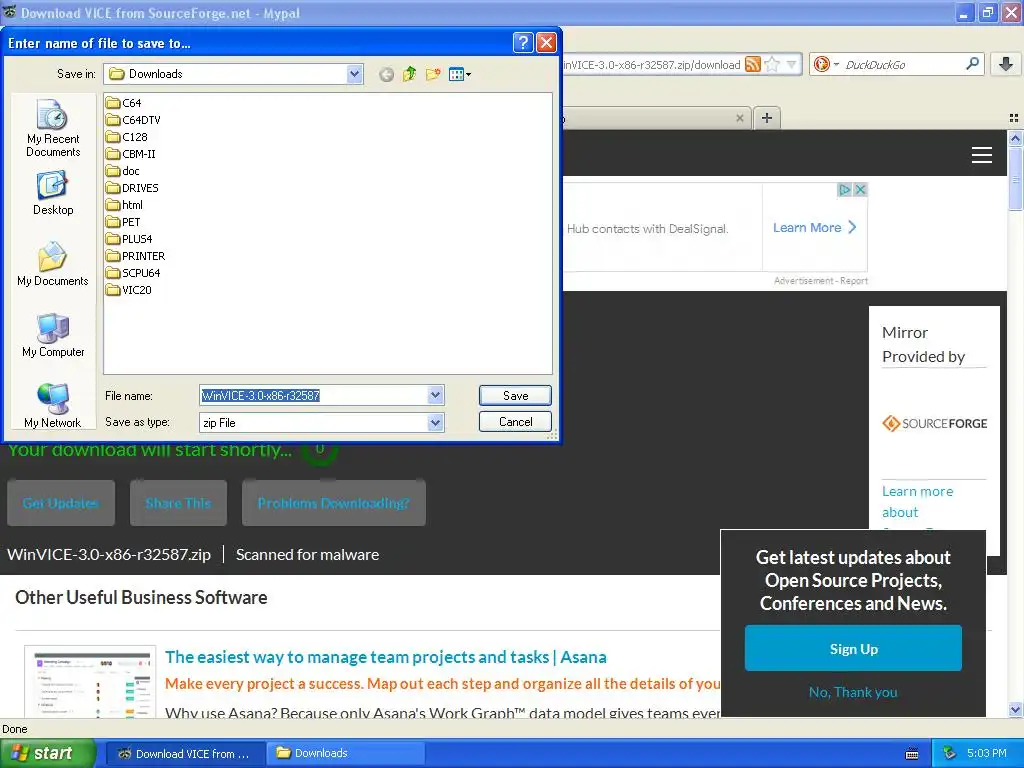
Task: Open My Documents in save dialog sidebar
Action: click(x=53, y=264)
